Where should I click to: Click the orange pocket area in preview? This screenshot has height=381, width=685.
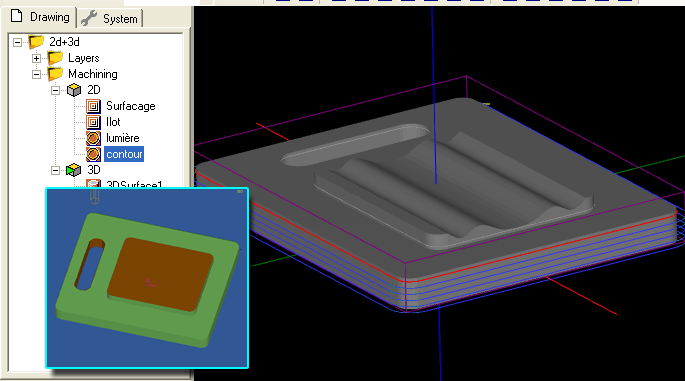[160, 274]
